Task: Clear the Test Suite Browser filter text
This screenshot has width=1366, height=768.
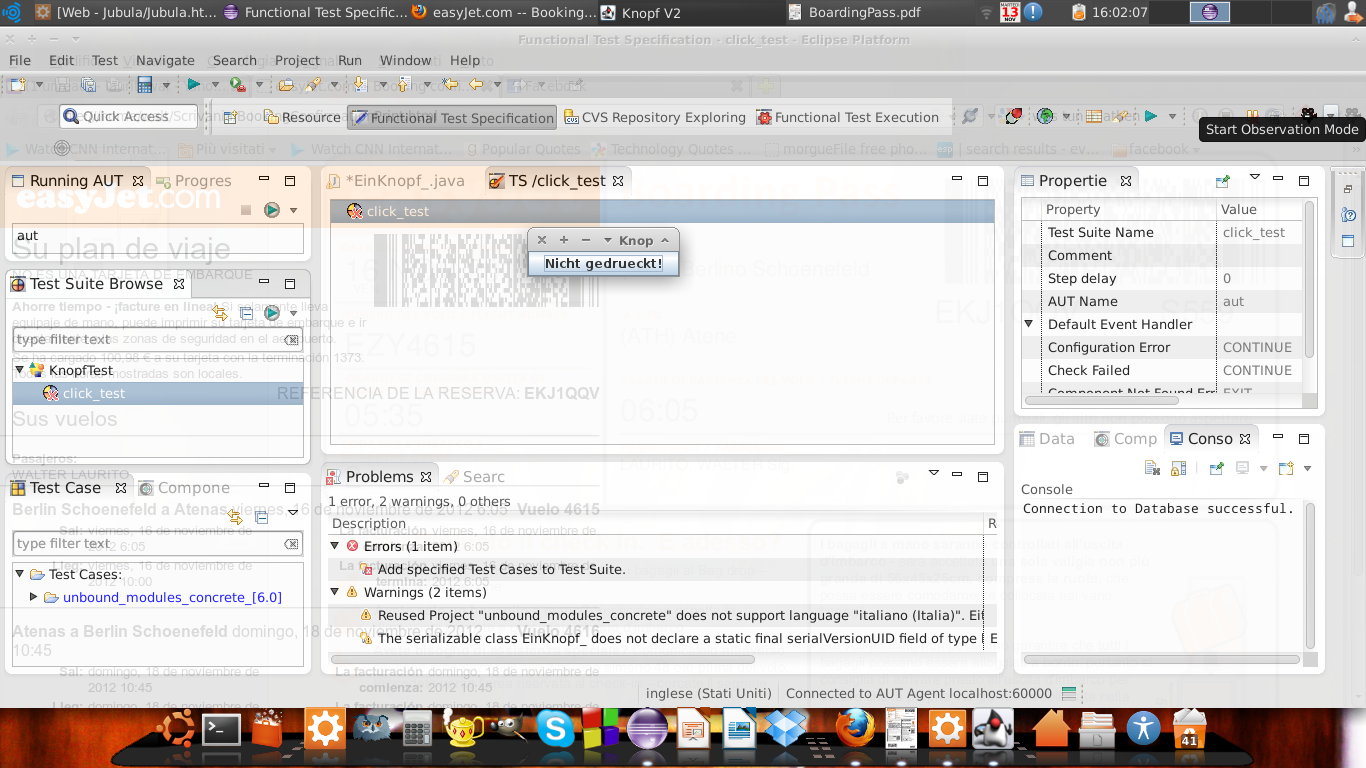Action: pyautogui.click(x=291, y=340)
